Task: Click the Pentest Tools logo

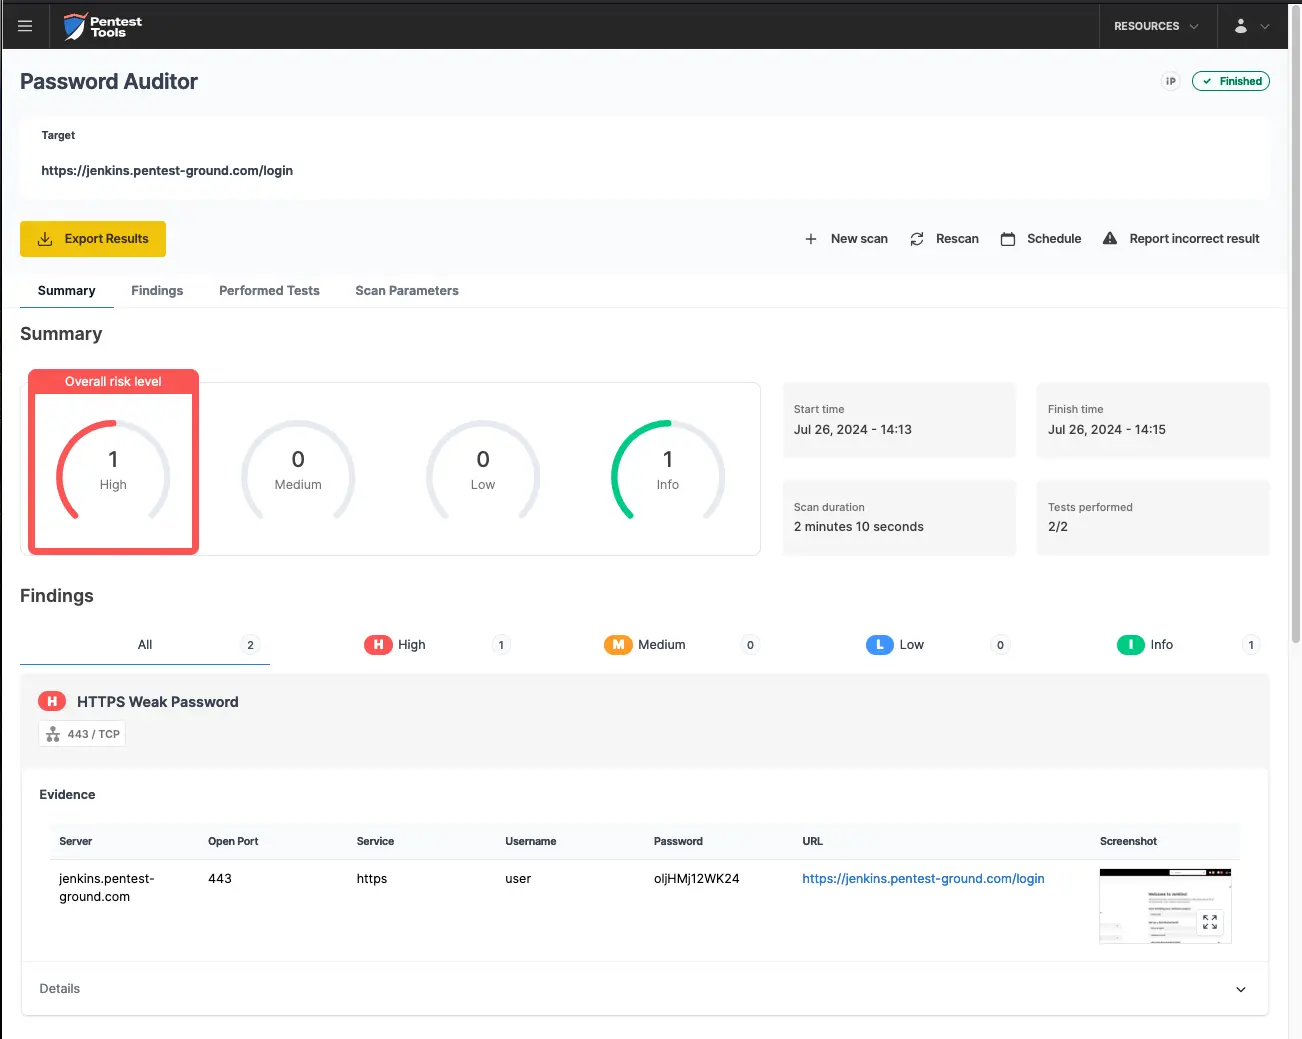Action: [102, 26]
